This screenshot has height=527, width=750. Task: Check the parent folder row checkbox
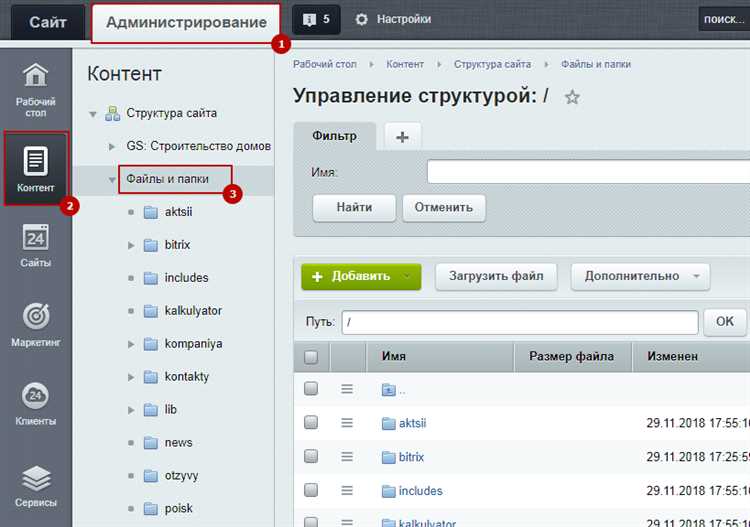point(311,388)
